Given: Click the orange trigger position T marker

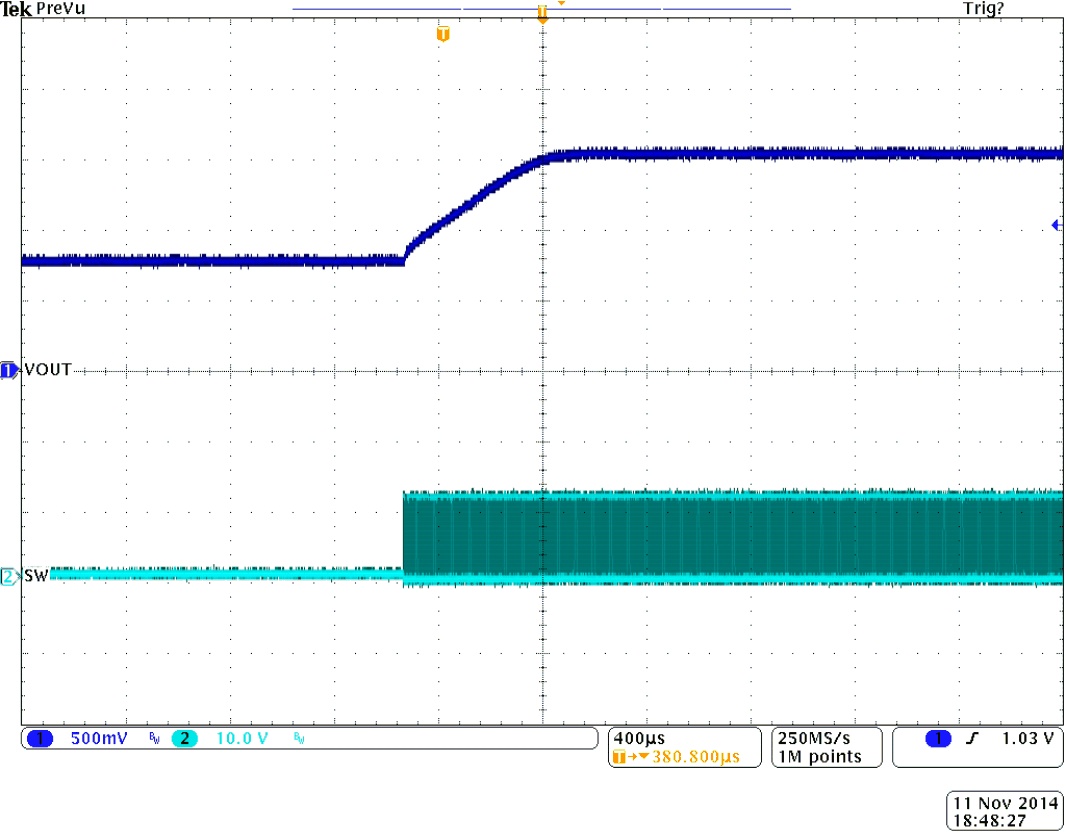Looking at the screenshot, I should pos(443,35).
